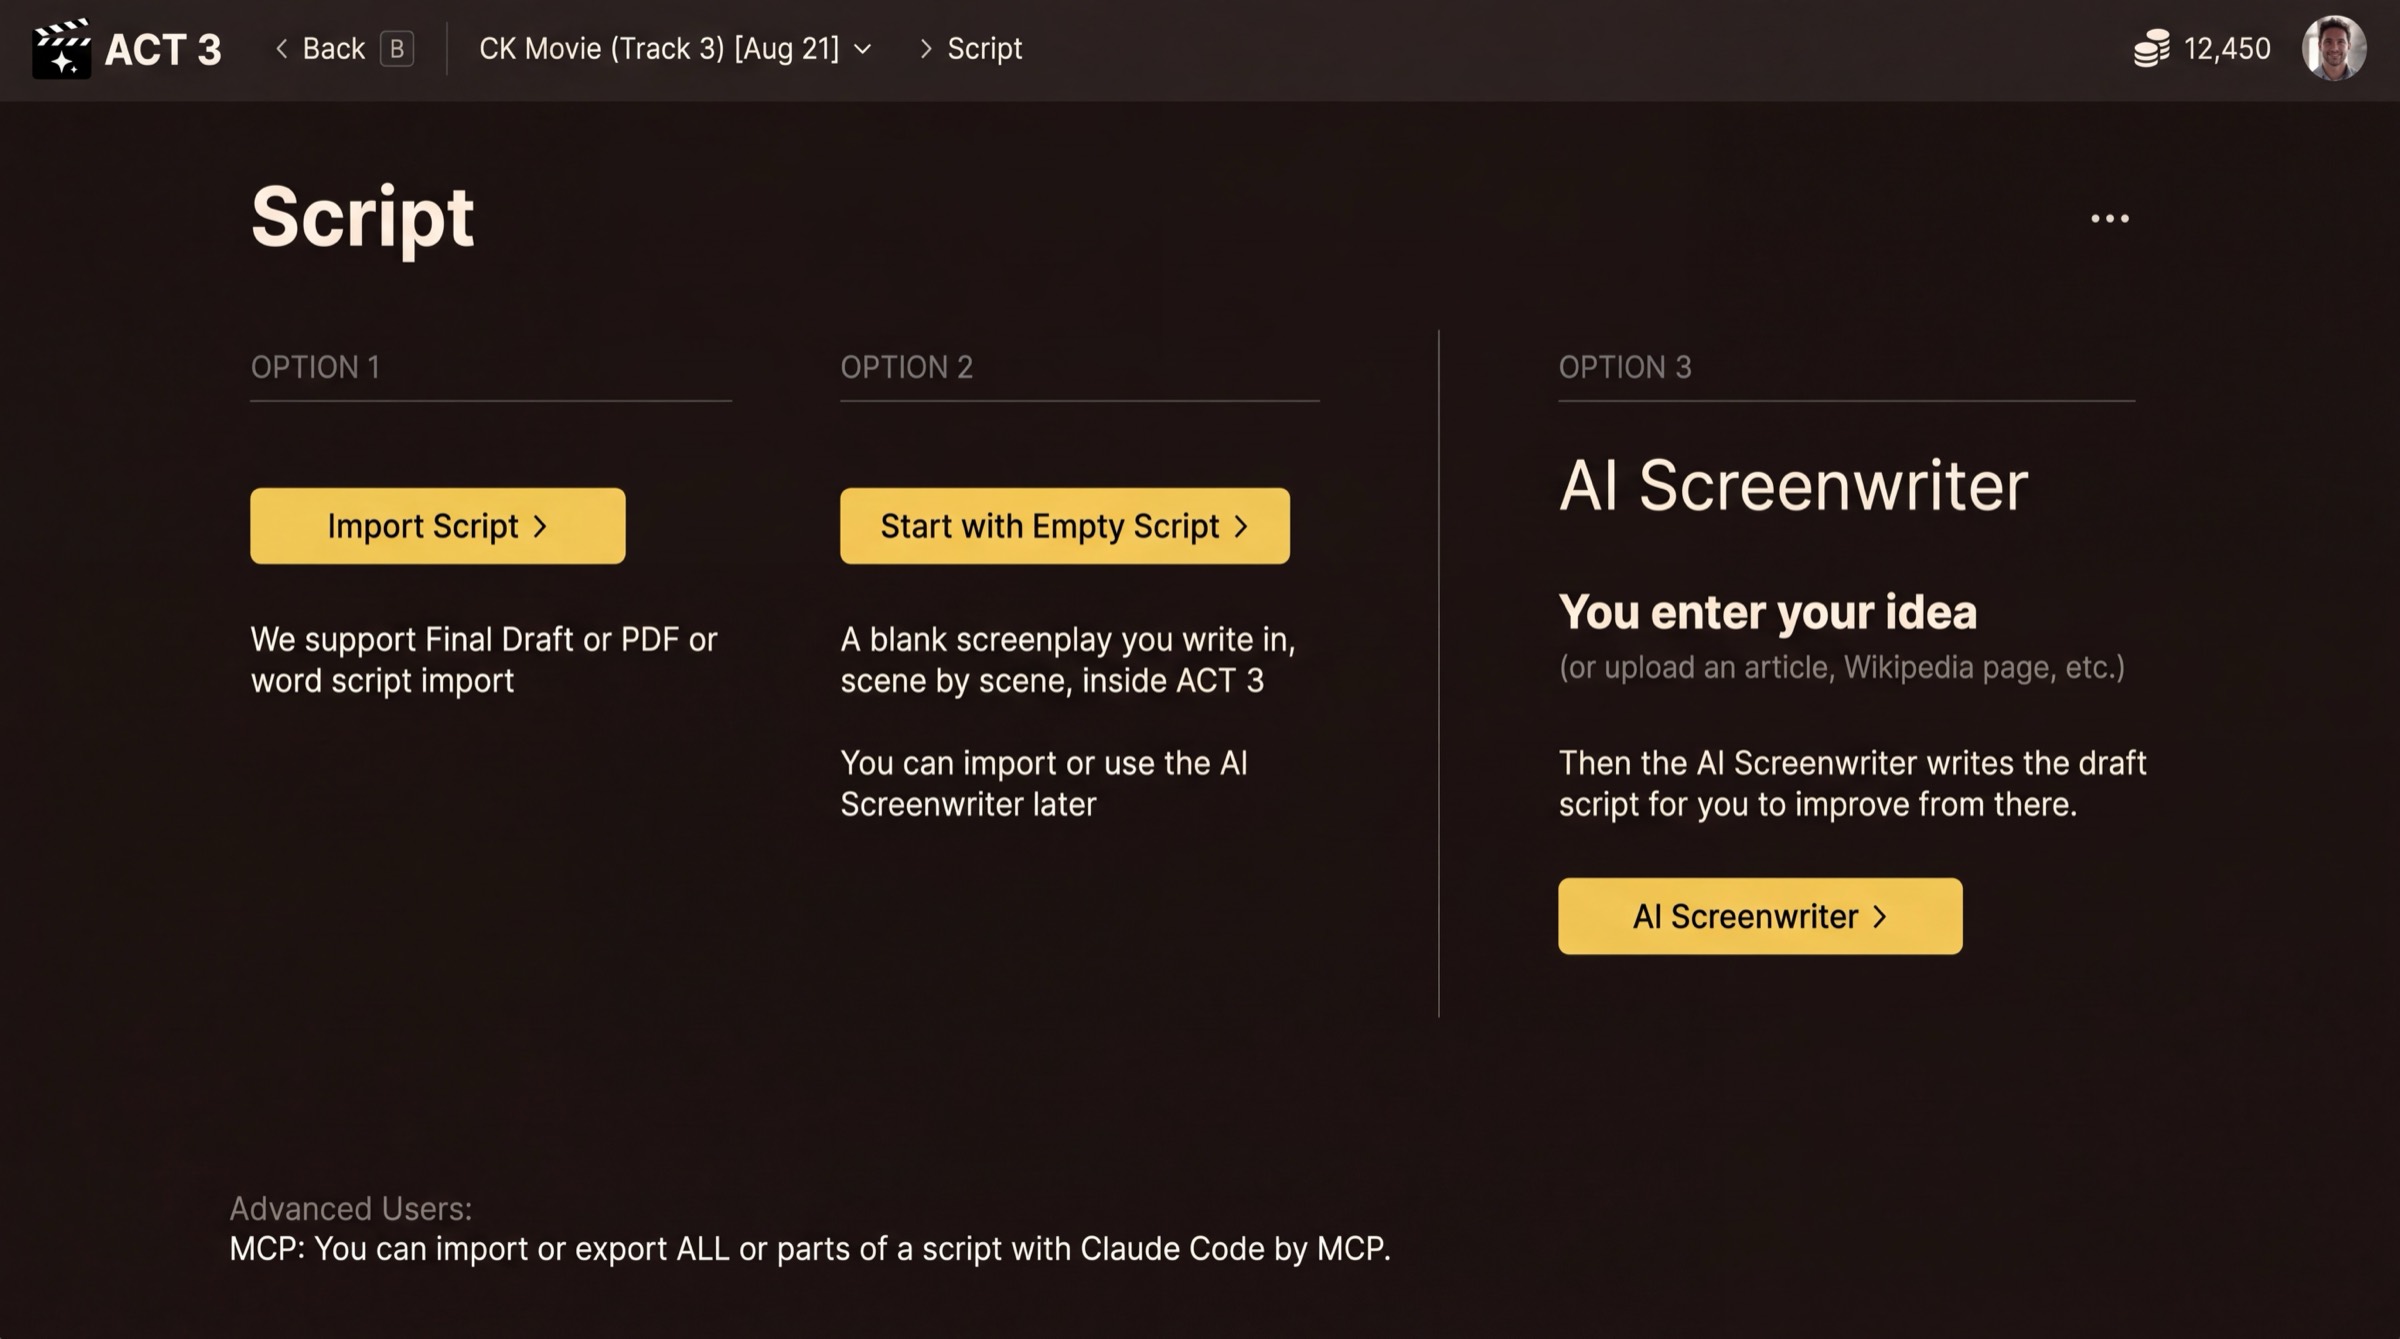Click 'A blank screenplay you write in' text
The image size is (2400, 1339).
tap(1068, 660)
